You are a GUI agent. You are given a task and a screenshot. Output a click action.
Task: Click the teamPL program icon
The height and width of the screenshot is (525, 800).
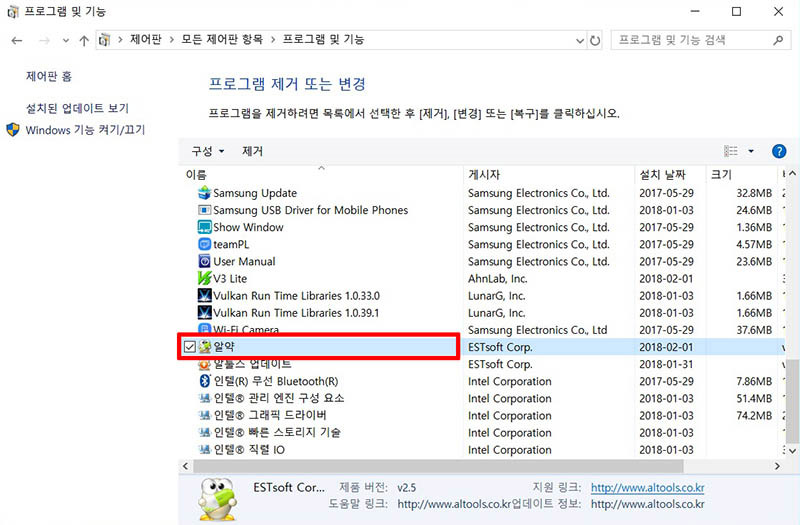205,244
